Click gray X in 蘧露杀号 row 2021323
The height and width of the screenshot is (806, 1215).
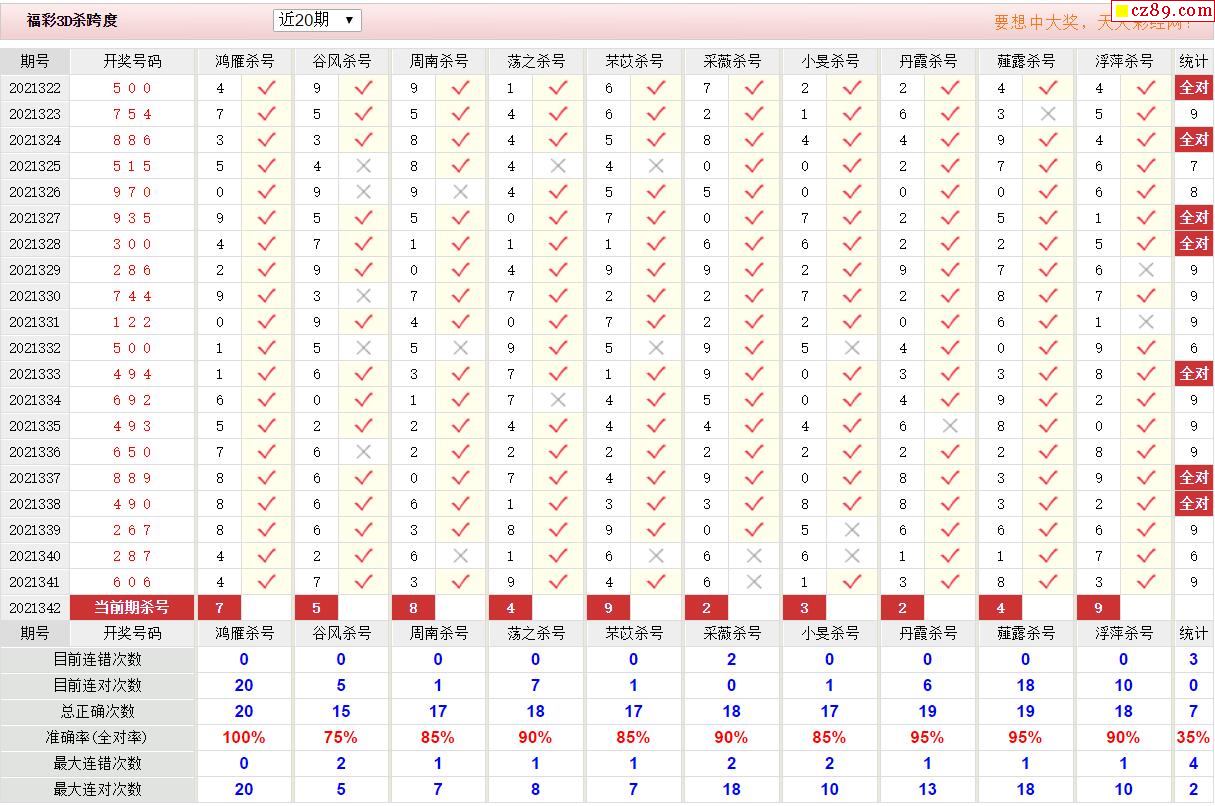(x=1048, y=114)
